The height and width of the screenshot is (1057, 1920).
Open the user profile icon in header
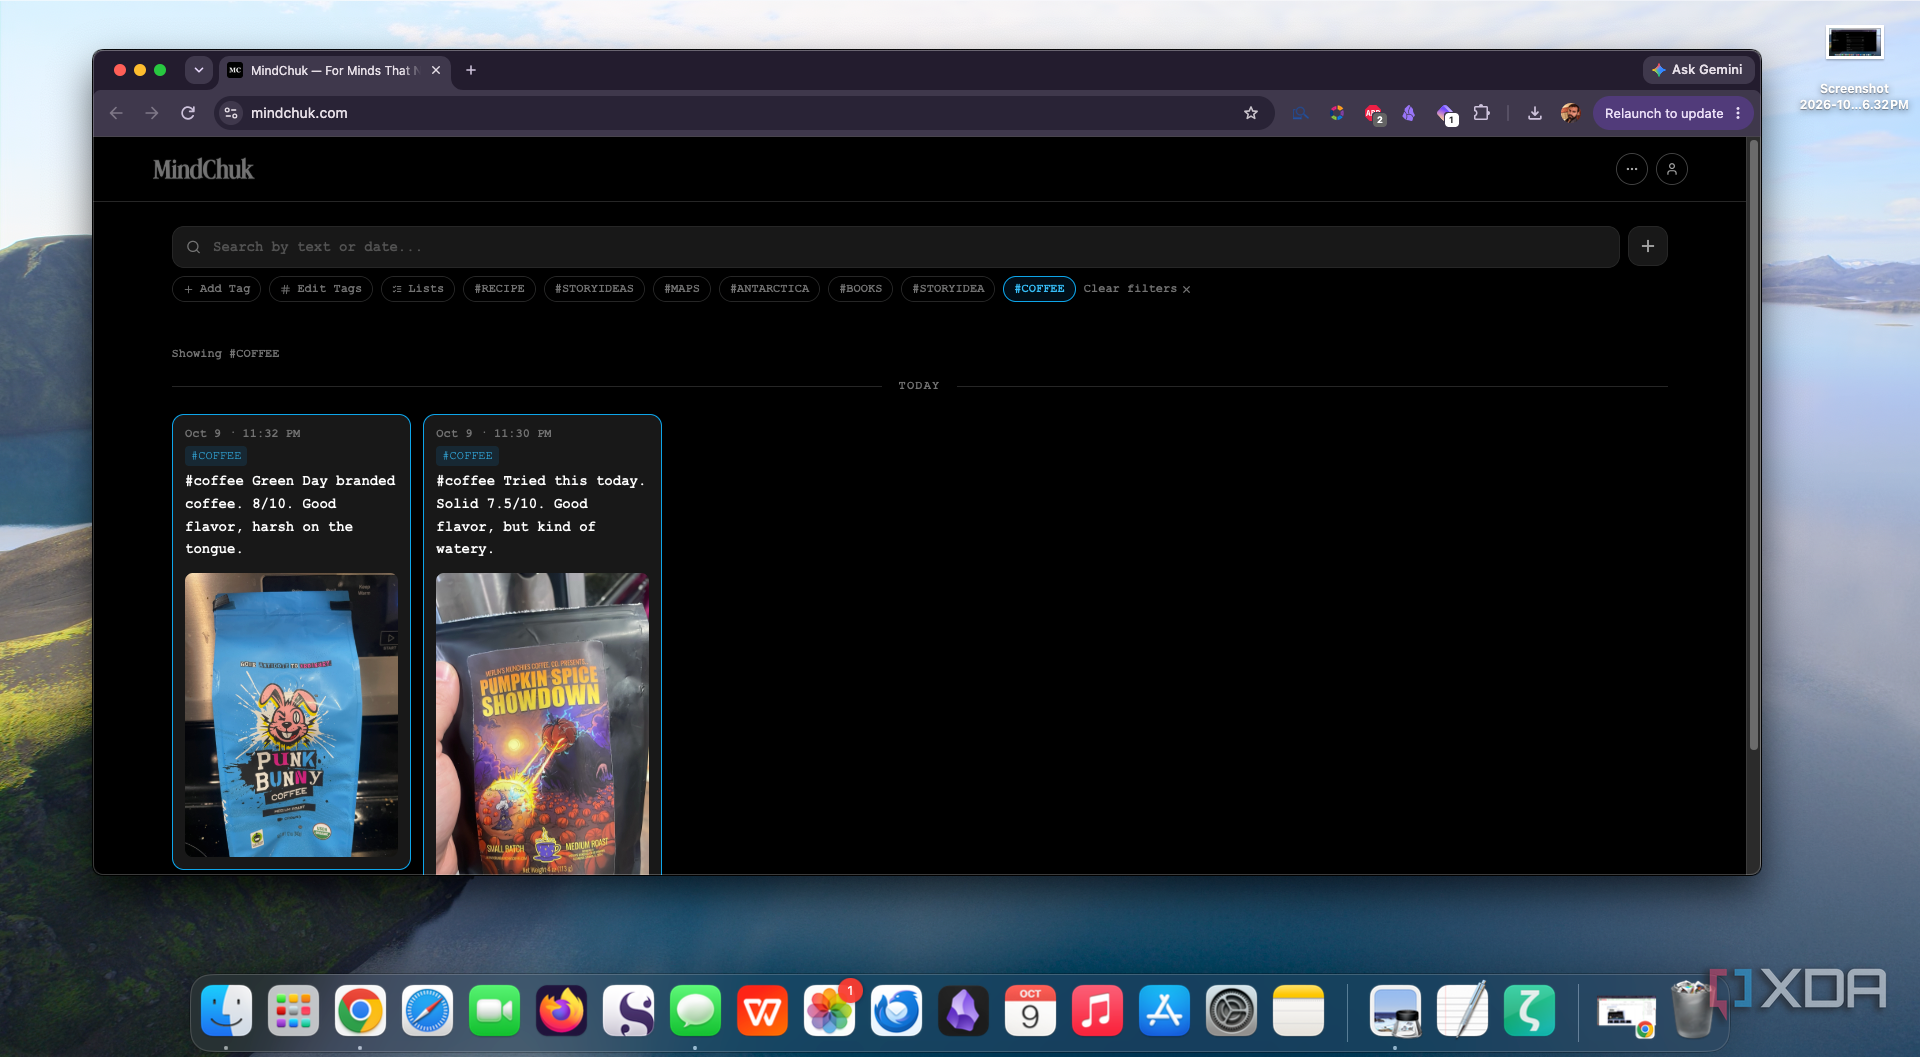(x=1671, y=169)
